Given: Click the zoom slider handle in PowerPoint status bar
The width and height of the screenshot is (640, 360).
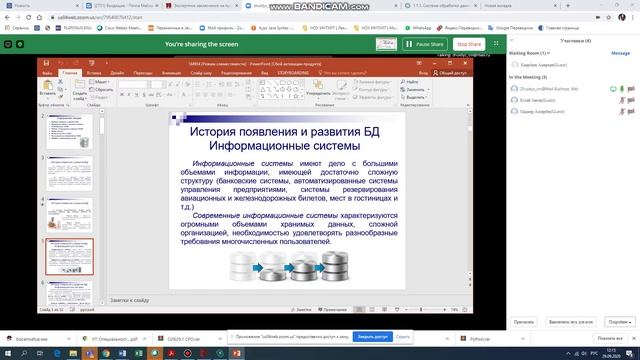Looking at the screenshot, I should tap(421, 310).
